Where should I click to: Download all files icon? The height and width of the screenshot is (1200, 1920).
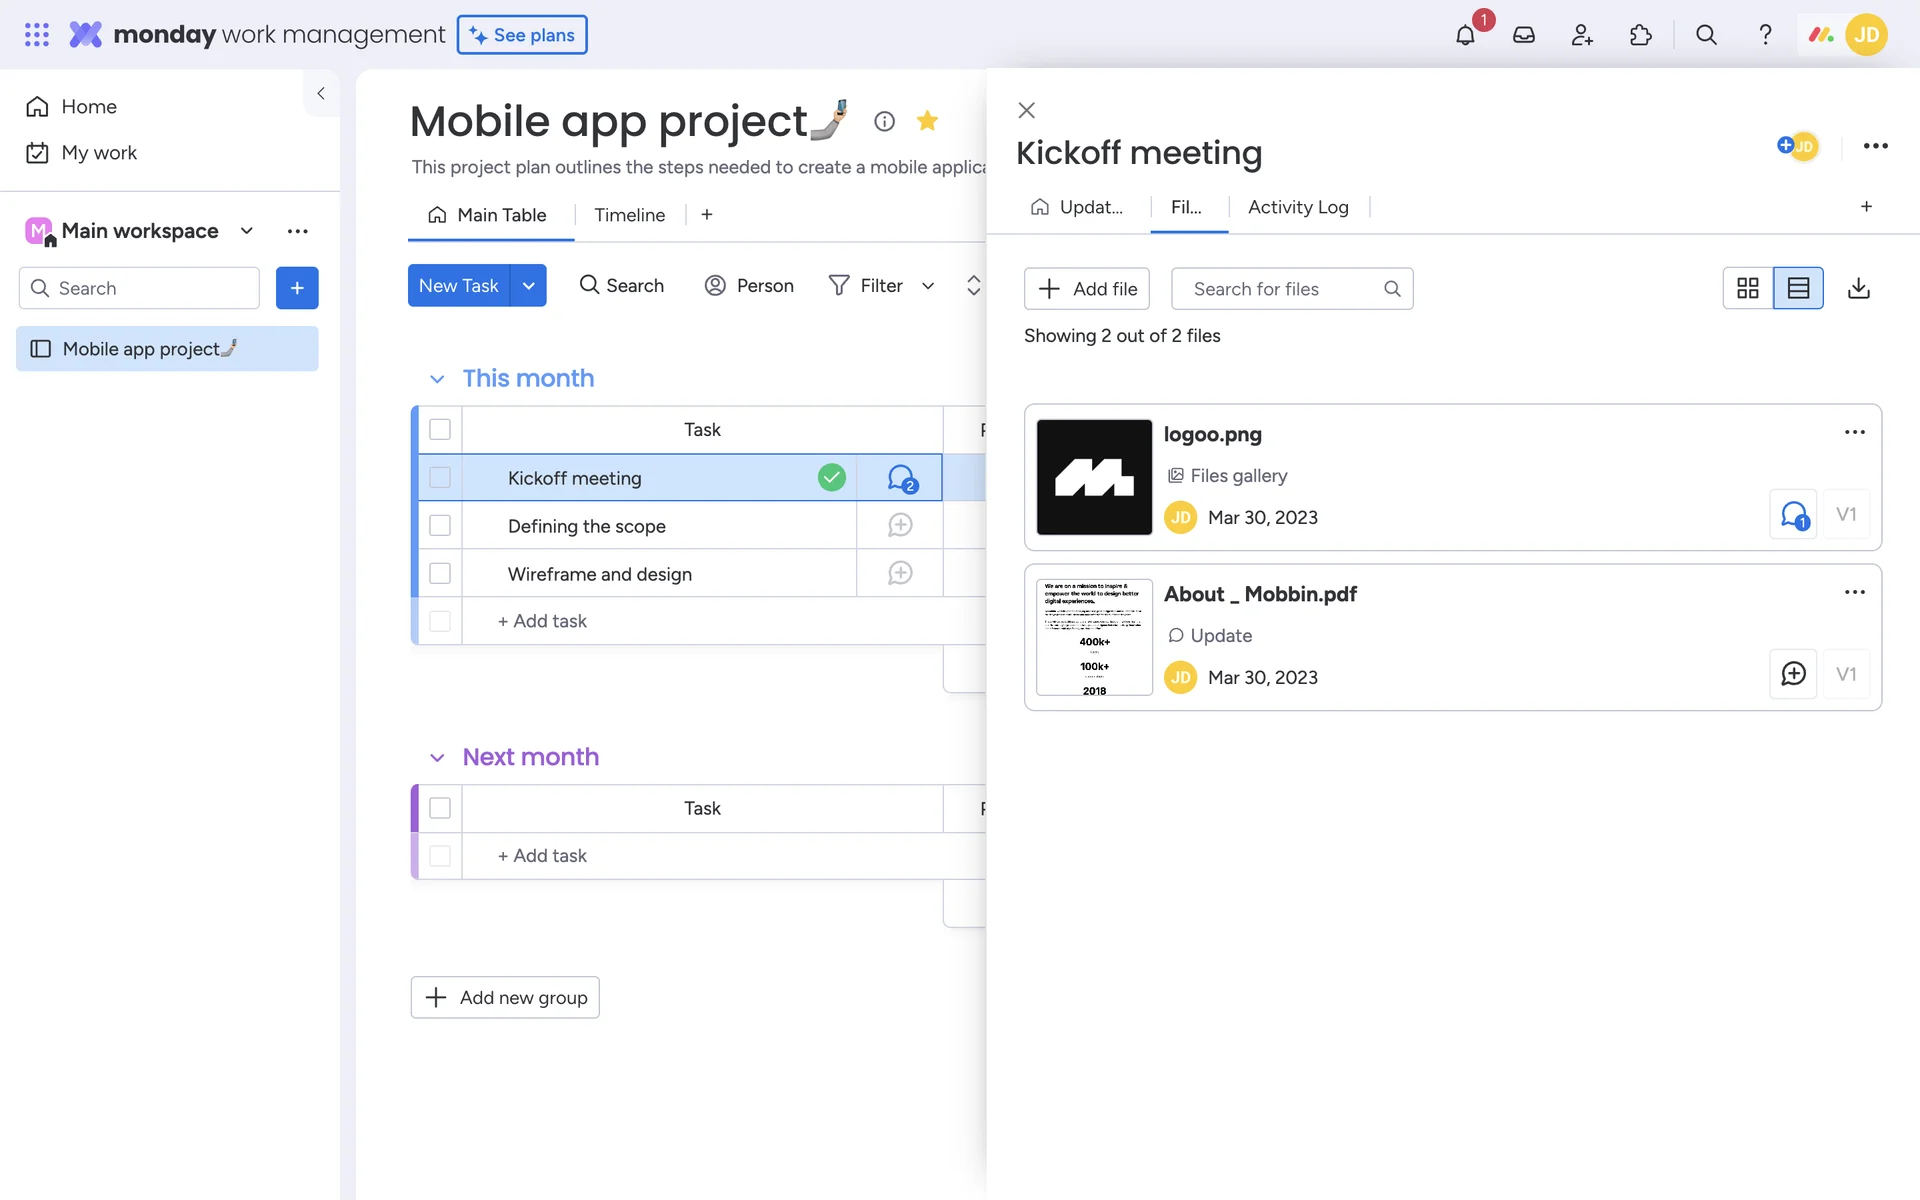tap(1859, 288)
